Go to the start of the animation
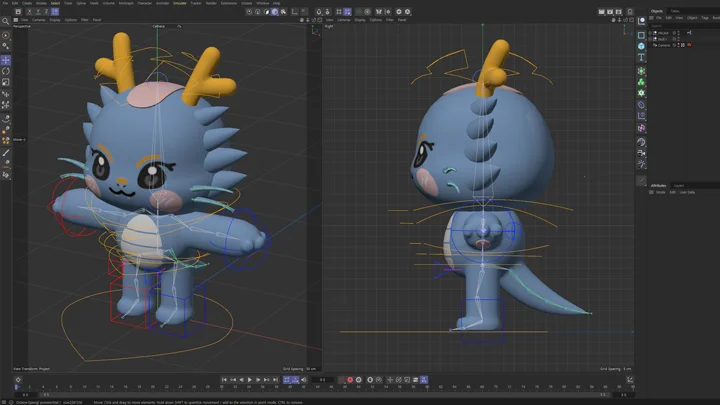This screenshot has height=405, width=720. (x=224, y=380)
